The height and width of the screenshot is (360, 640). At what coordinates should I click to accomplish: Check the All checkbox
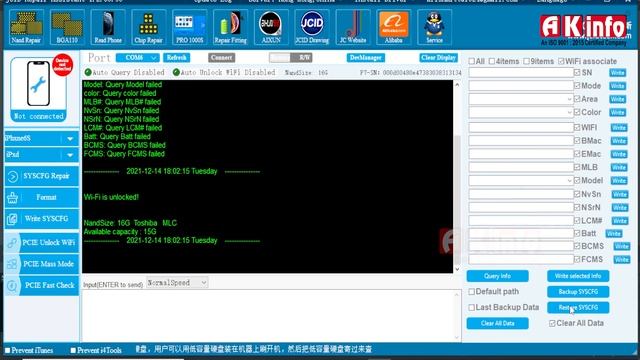[x=471, y=61]
